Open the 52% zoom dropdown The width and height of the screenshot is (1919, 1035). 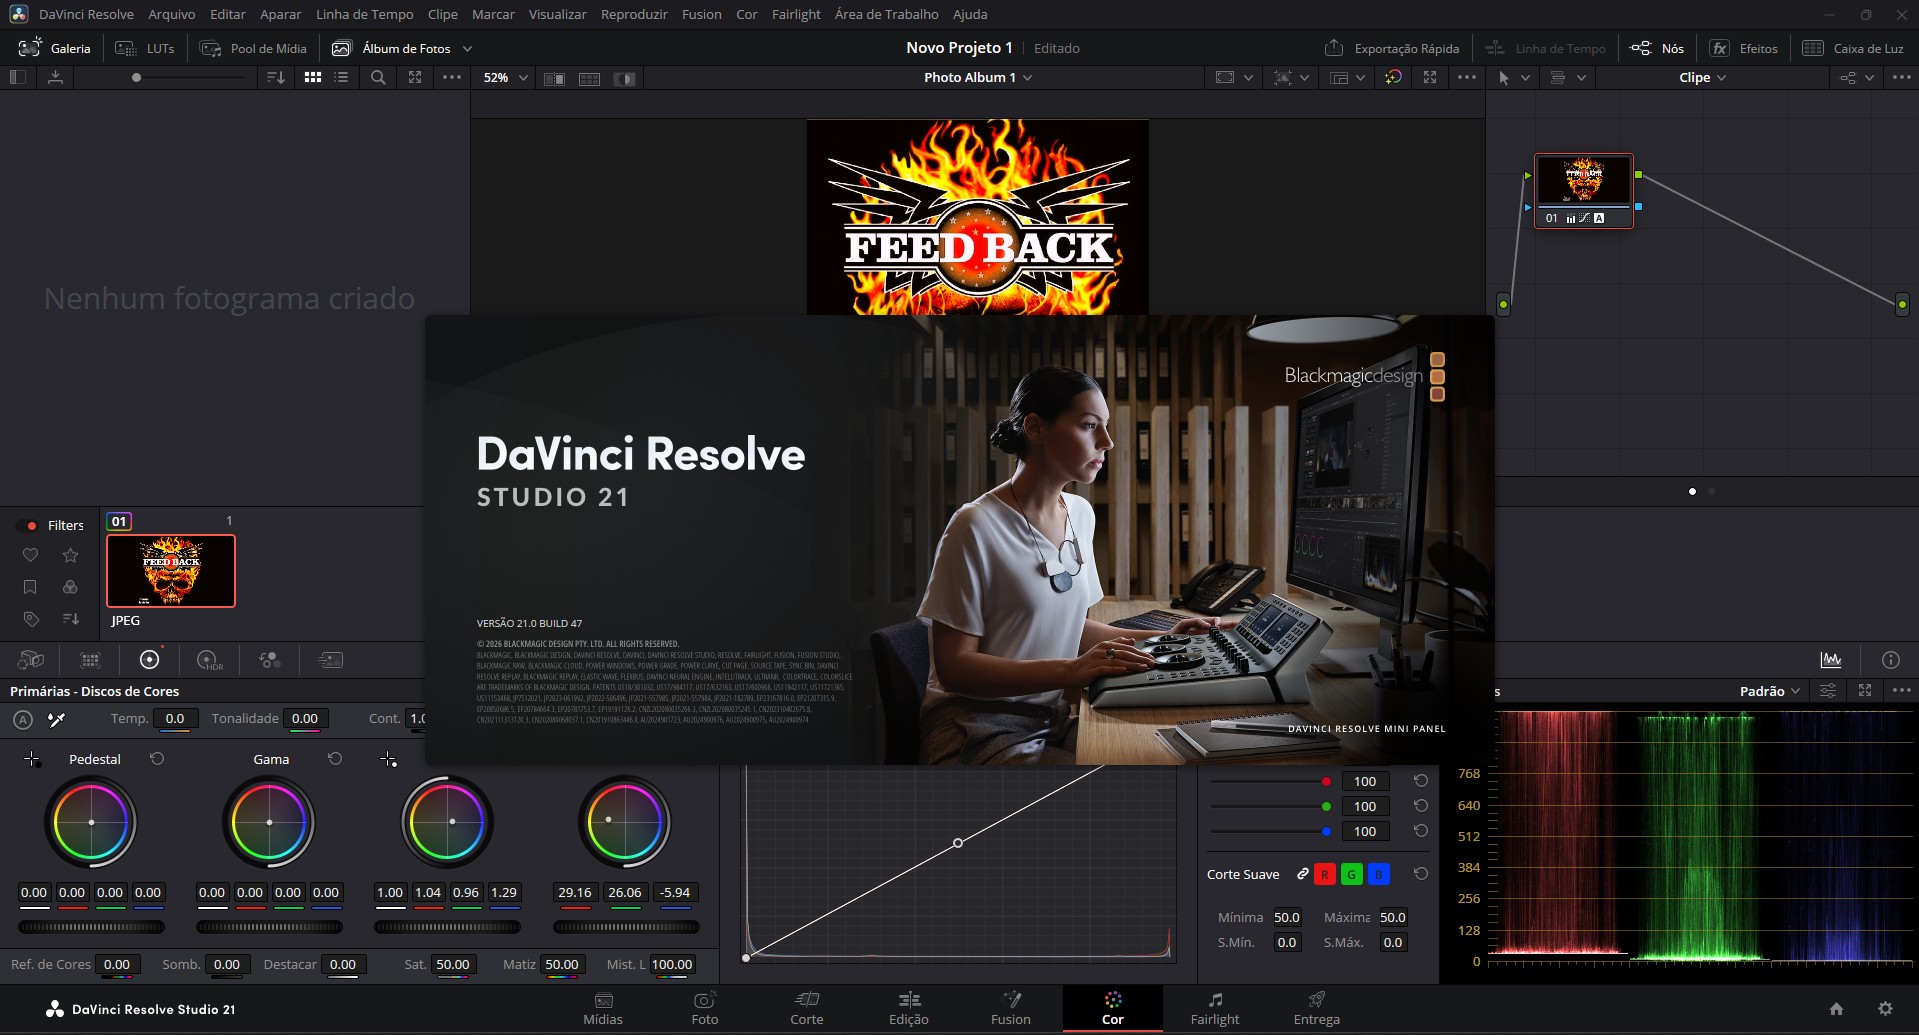pos(505,77)
